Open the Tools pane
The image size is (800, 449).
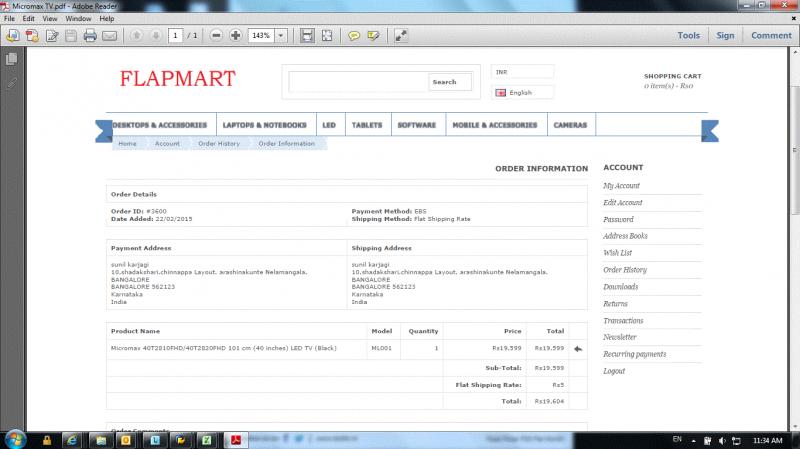(688, 35)
